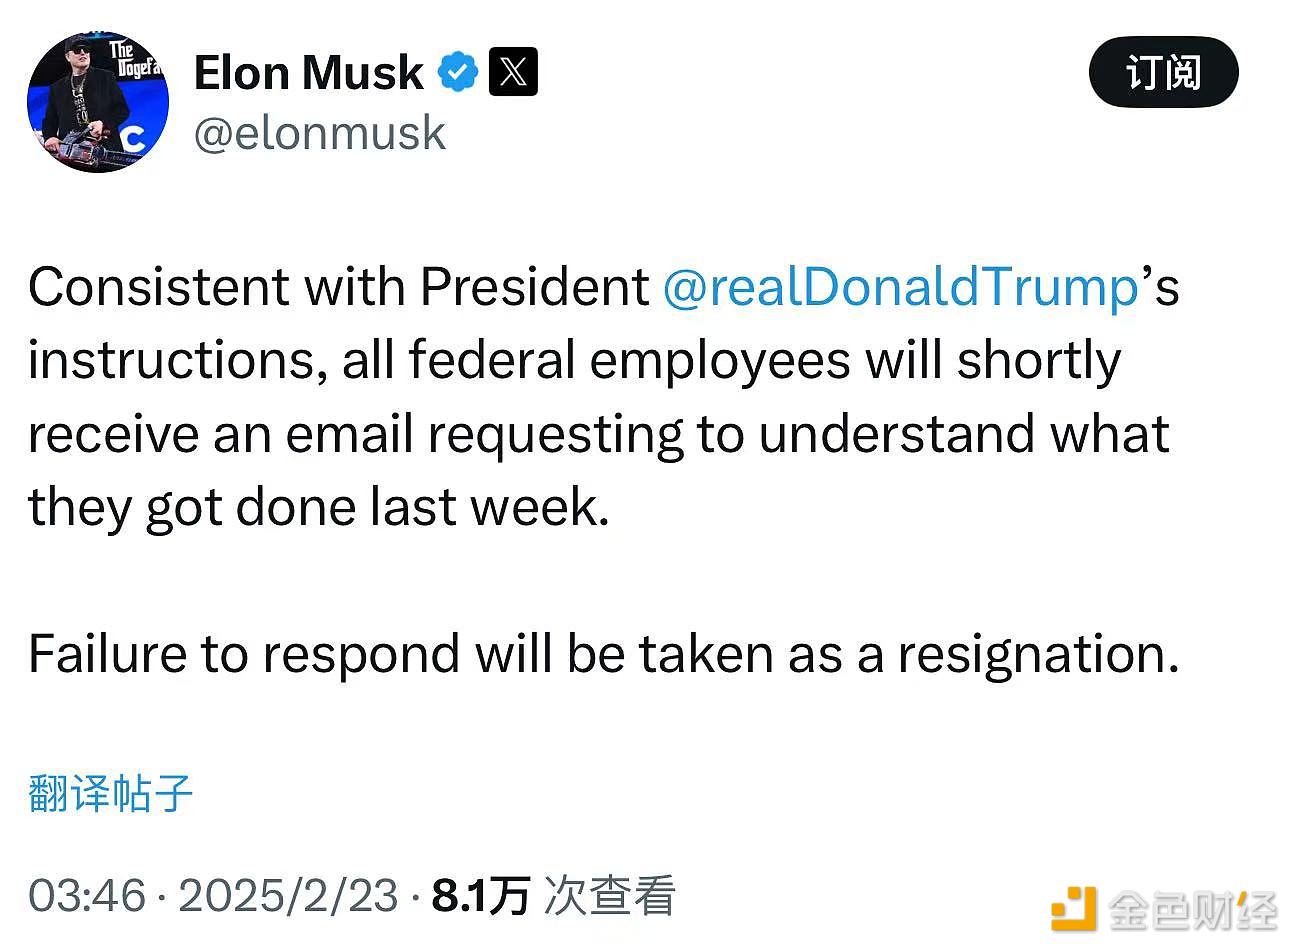Viewport: 1290px width, 944px height.
Task: Click the black X affiliation badge
Action: [513, 72]
